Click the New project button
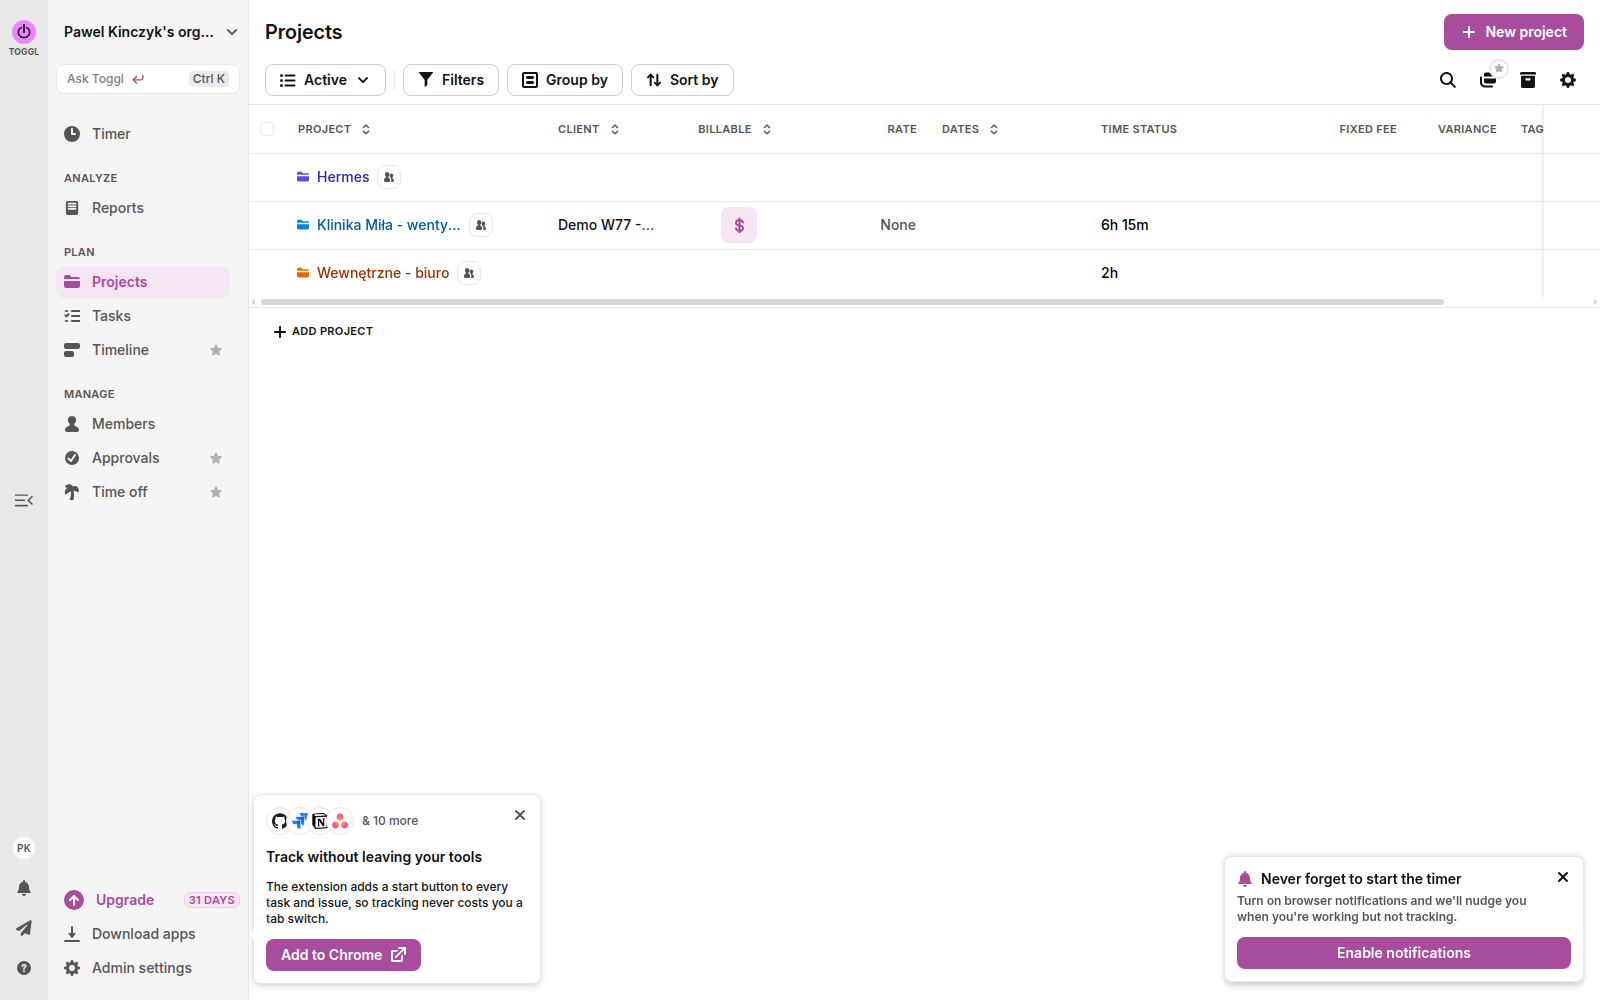1600x1000 pixels. coord(1513,32)
